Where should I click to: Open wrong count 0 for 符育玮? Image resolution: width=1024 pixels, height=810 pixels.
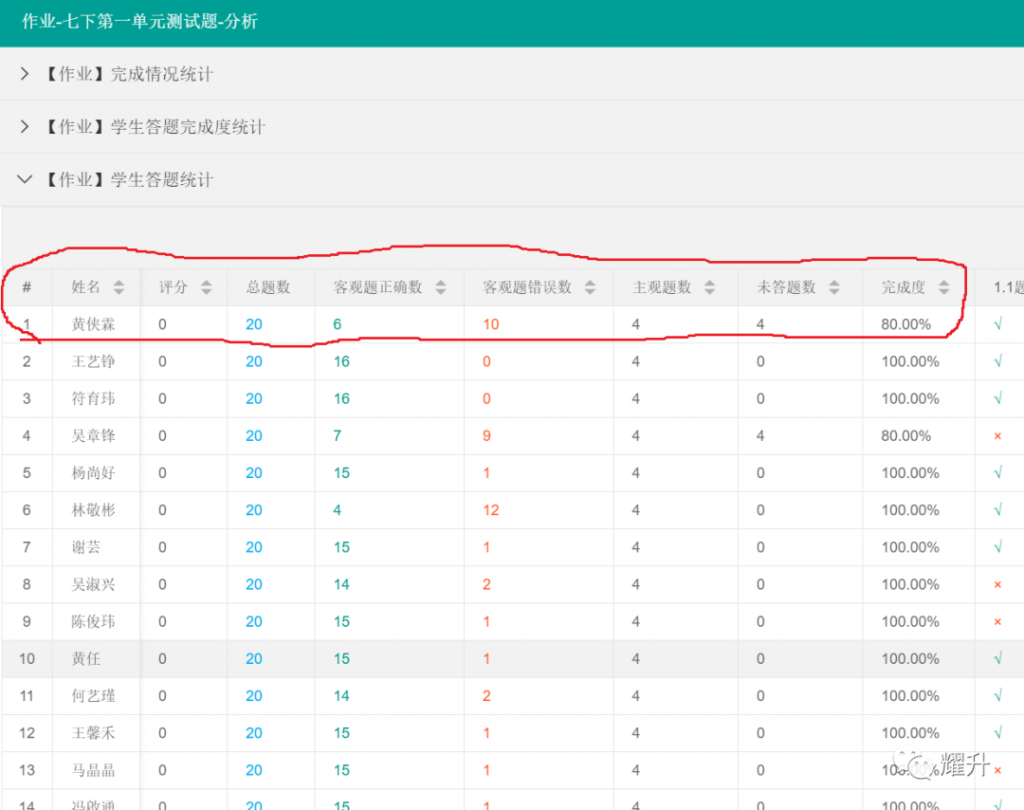click(x=487, y=398)
